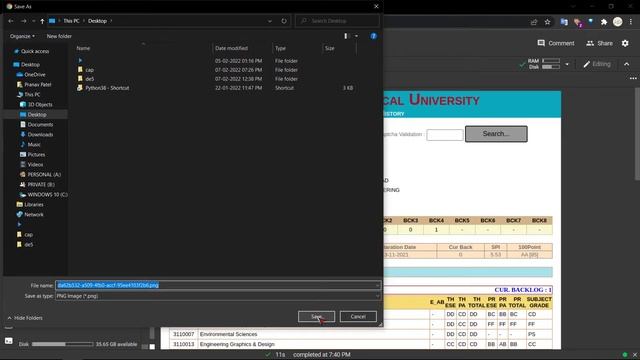Viewport: 640px width, 360px height.
Task: Select the cap folder in file list
Action: 89,70
